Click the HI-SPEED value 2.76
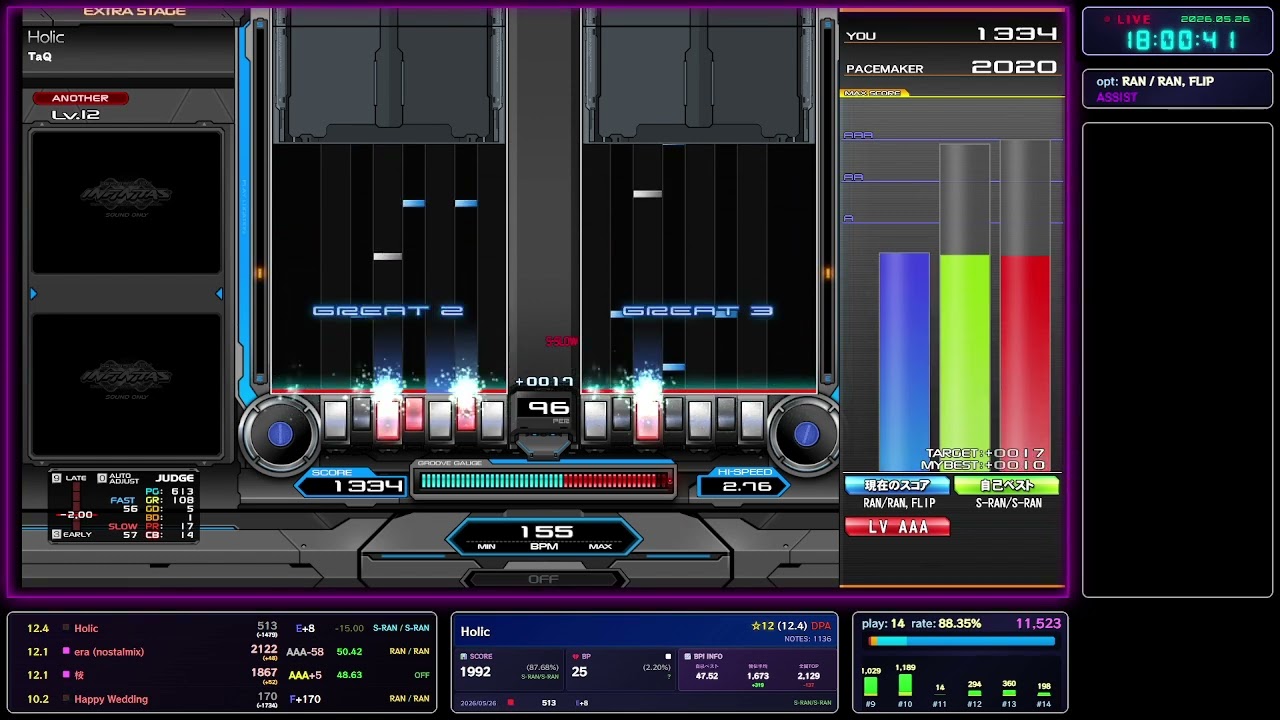 (747, 487)
